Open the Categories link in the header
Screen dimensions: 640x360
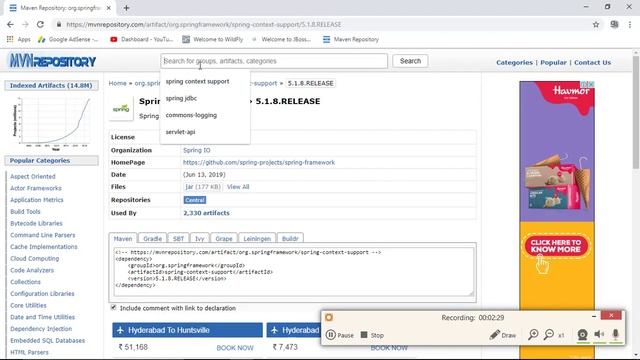[514, 62]
